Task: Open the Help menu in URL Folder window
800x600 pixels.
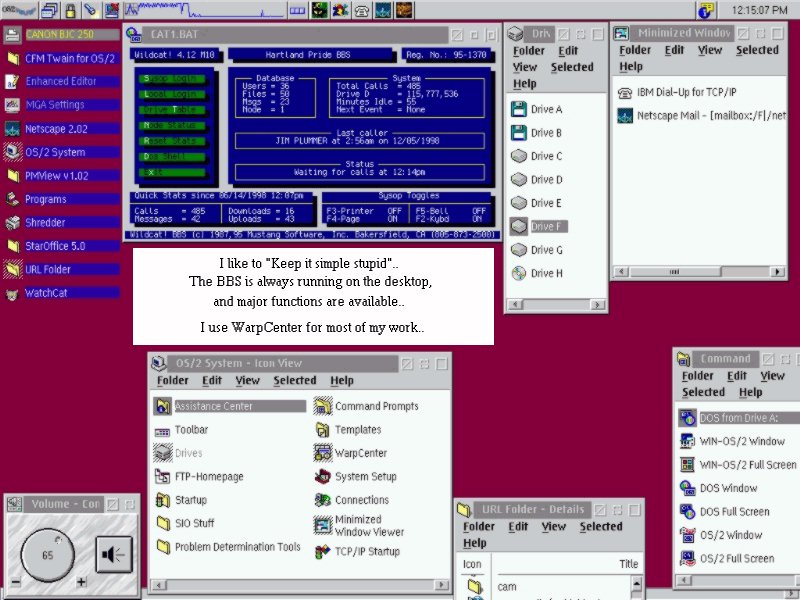Action: [474, 543]
